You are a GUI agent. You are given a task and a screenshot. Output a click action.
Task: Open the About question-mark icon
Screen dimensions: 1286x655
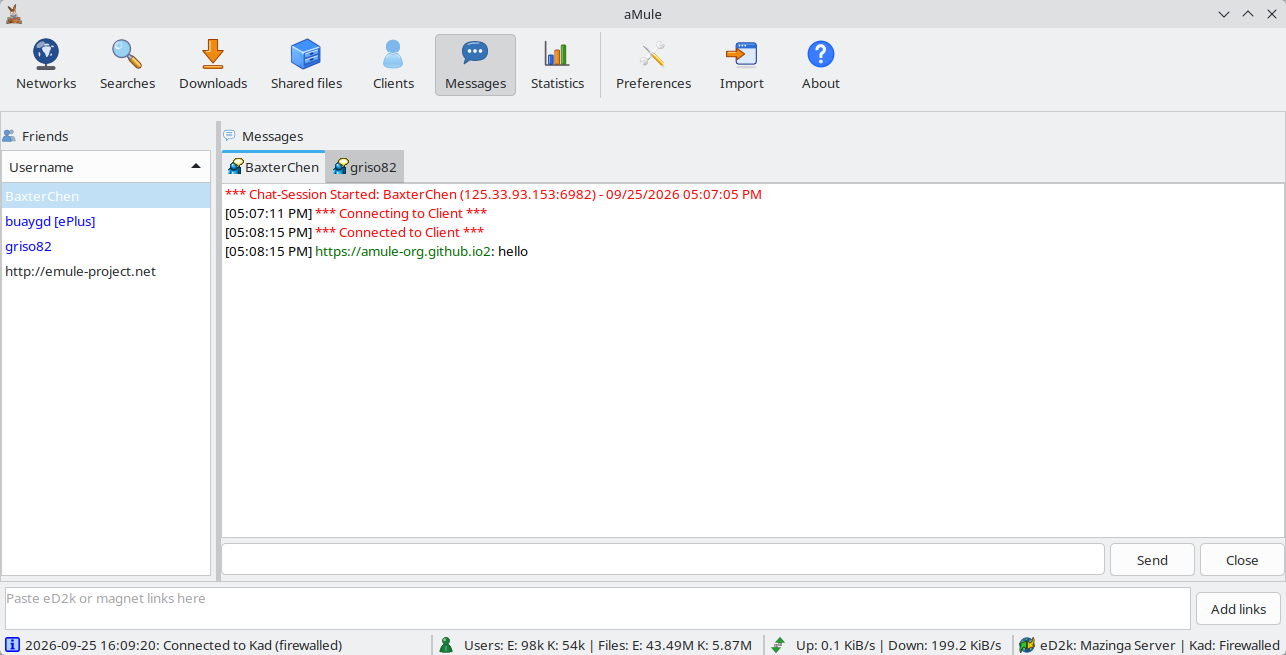tap(821, 53)
